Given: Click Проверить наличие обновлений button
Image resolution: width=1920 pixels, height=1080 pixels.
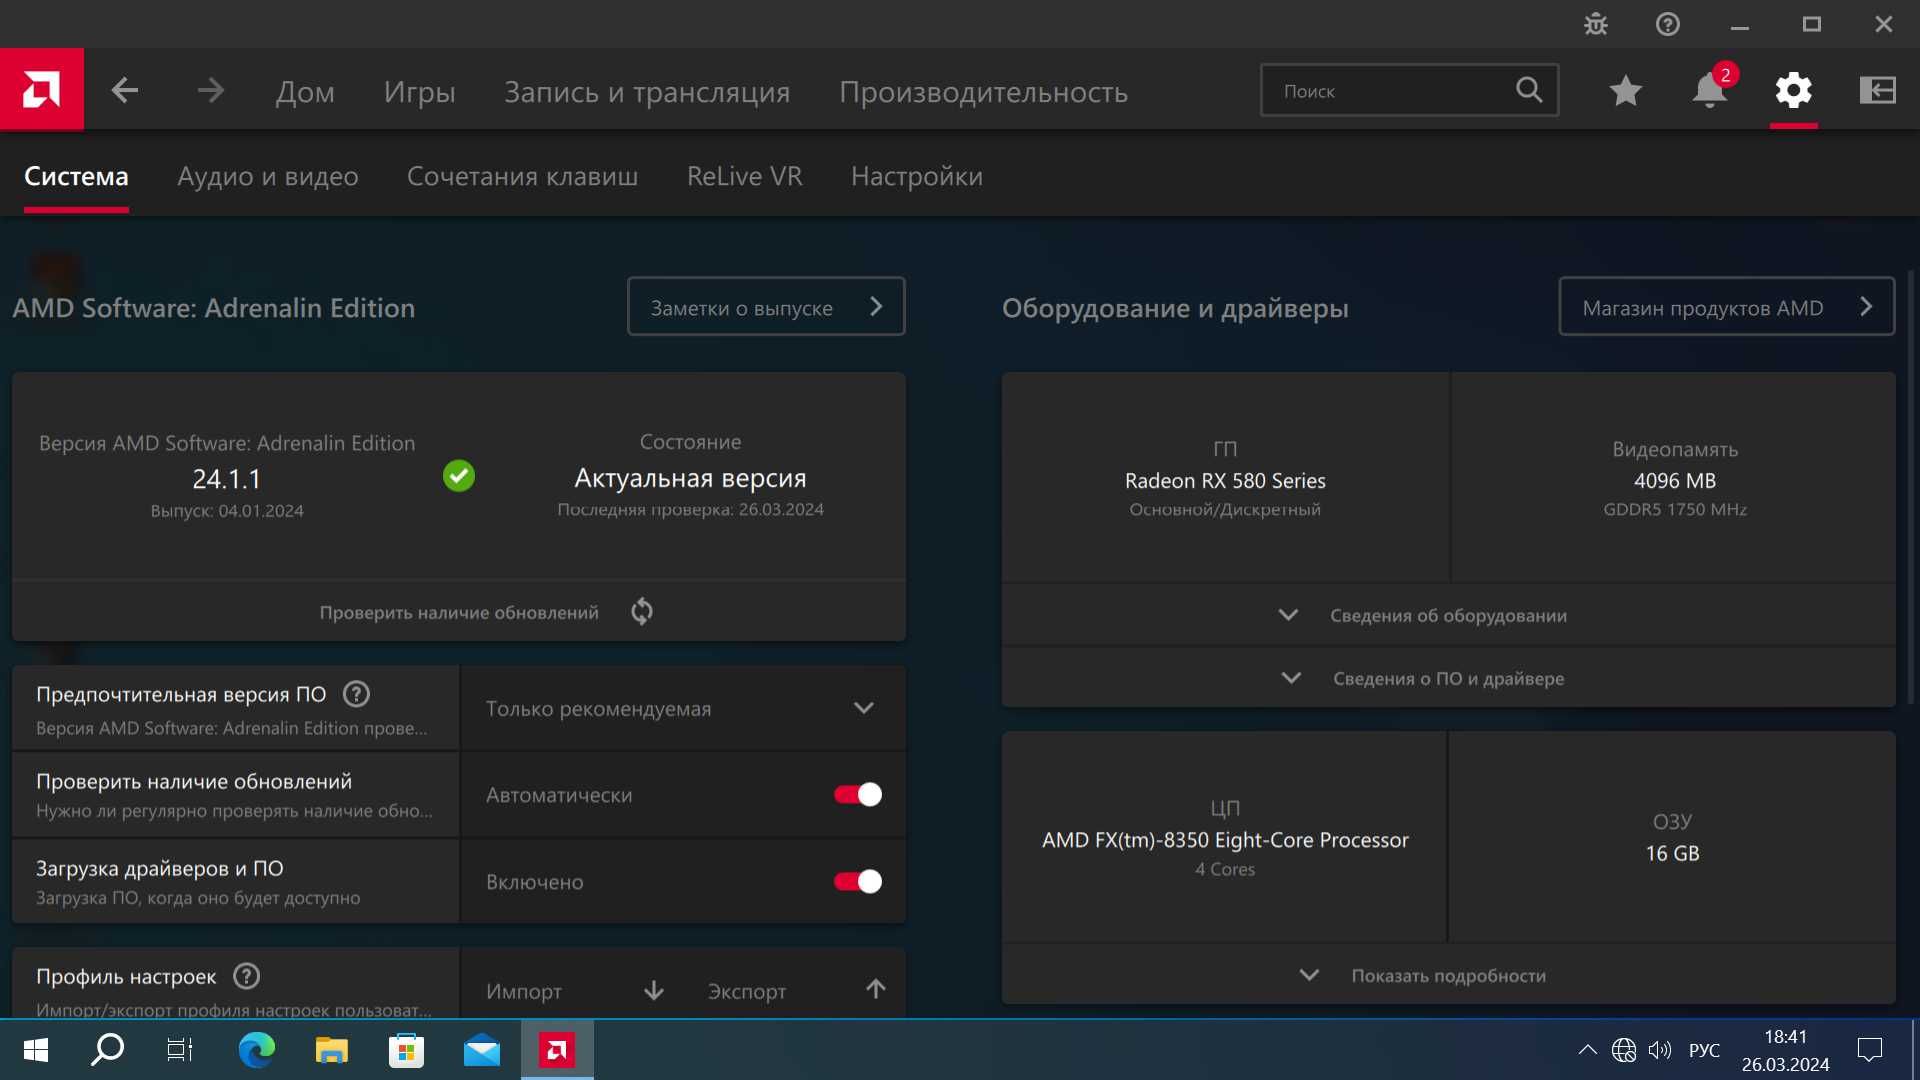Looking at the screenshot, I should click(x=459, y=612).
